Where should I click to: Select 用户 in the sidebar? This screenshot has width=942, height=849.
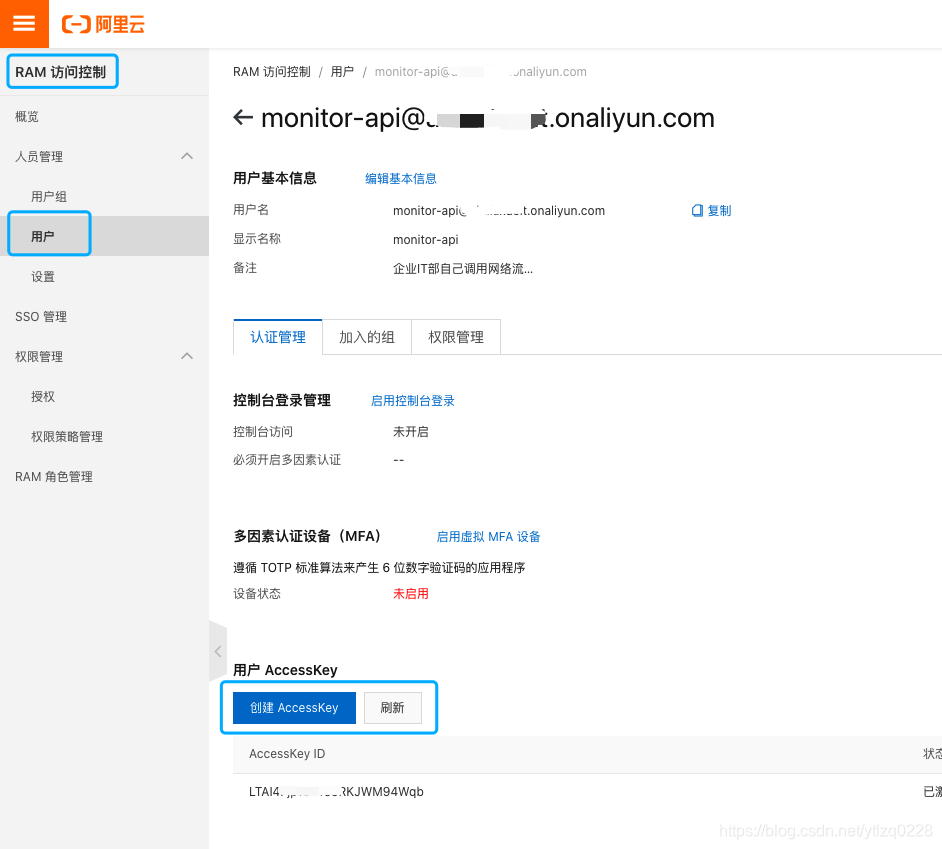coord(43,236)
